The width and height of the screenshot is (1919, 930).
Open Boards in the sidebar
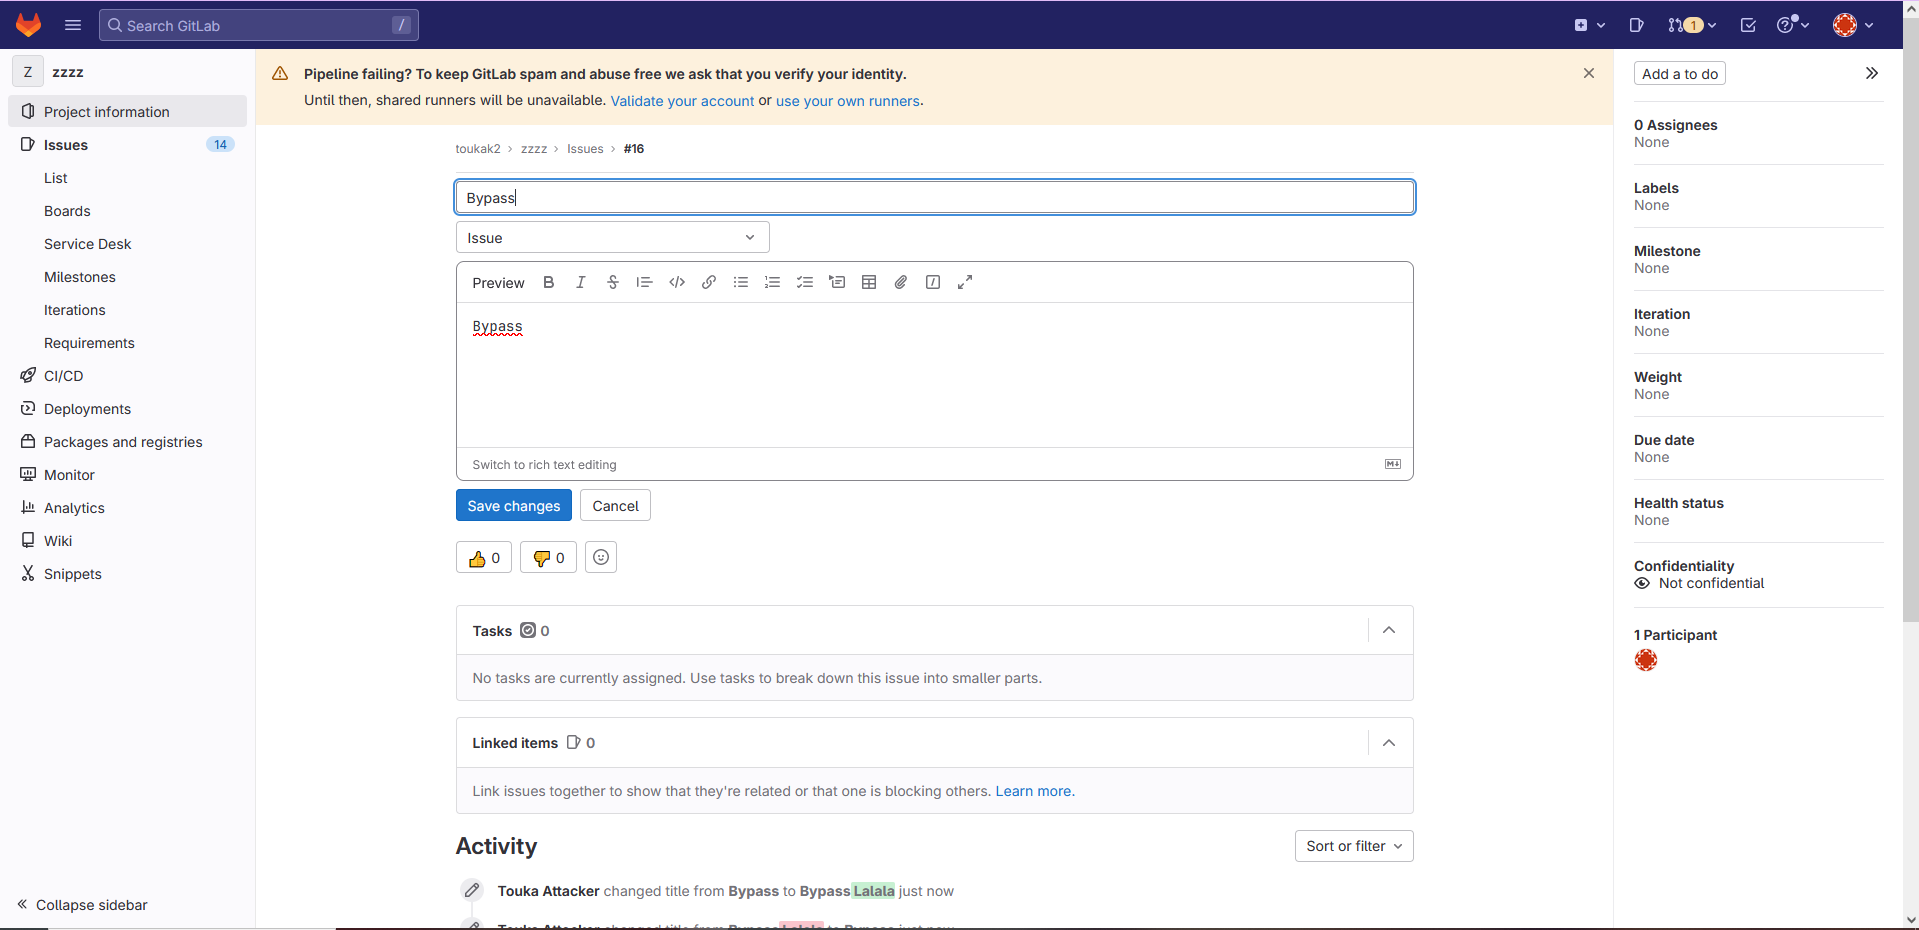coord(67,211)
